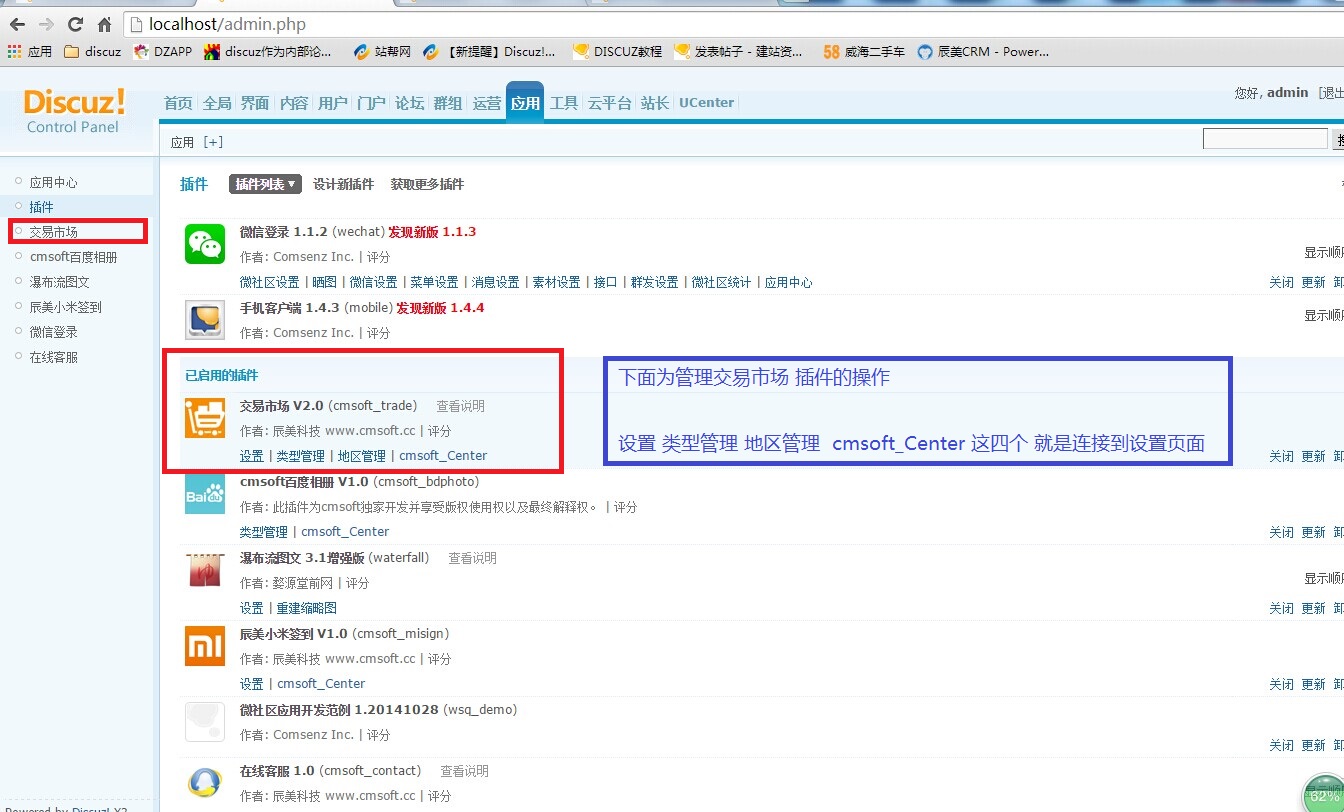Open the 站帮网 bookmark
The width and height of the screenshot is (1344, 812).
click(x=382, y=51)
